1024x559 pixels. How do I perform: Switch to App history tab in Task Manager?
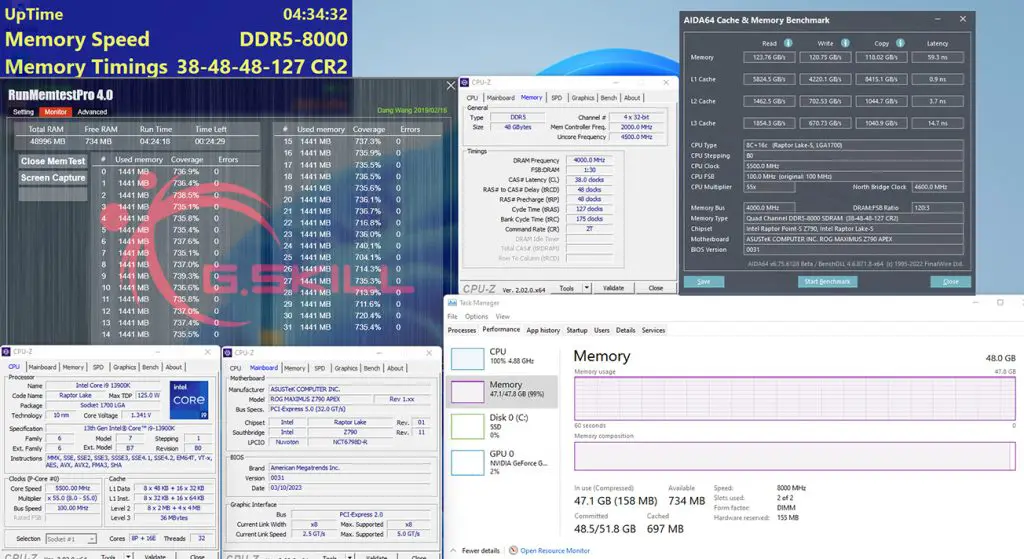tap(543, 330)
